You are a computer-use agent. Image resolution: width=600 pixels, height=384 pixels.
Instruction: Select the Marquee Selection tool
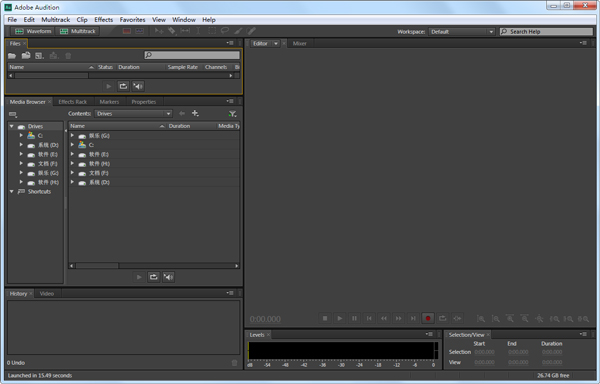(x=212, y=31)
